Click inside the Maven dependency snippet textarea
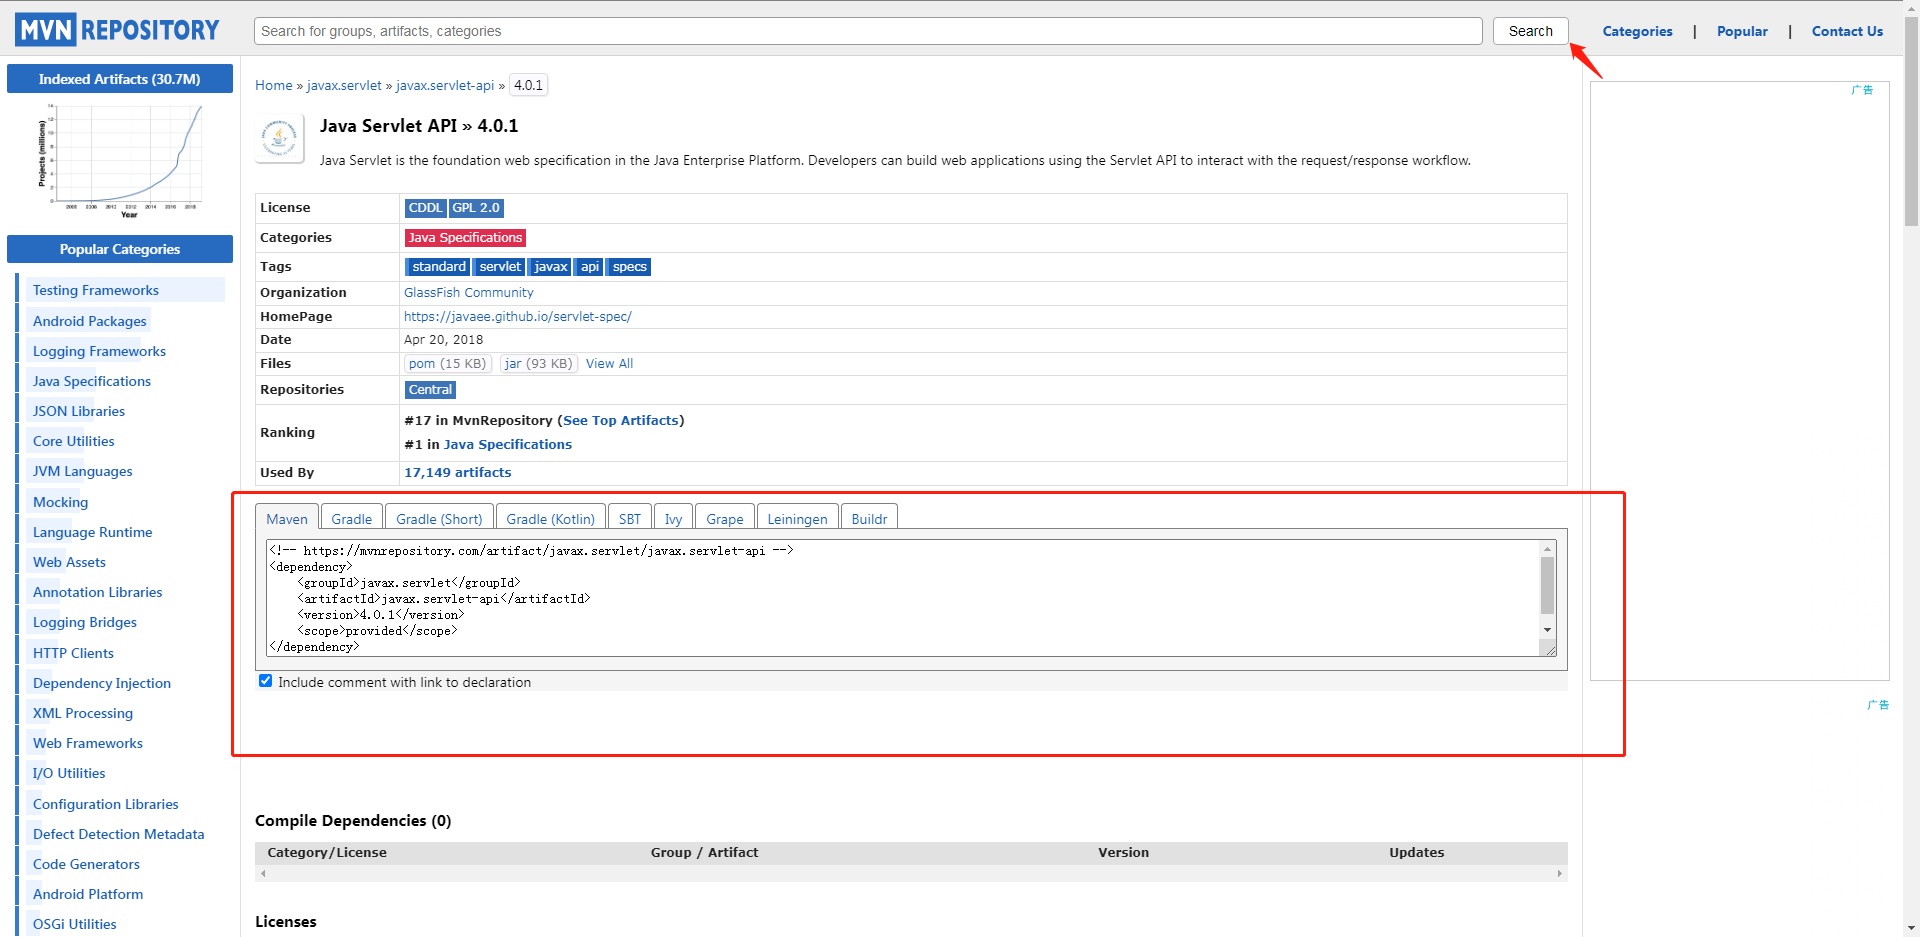The width and height of the screenshot is (1920, 937). coord(904,598)
